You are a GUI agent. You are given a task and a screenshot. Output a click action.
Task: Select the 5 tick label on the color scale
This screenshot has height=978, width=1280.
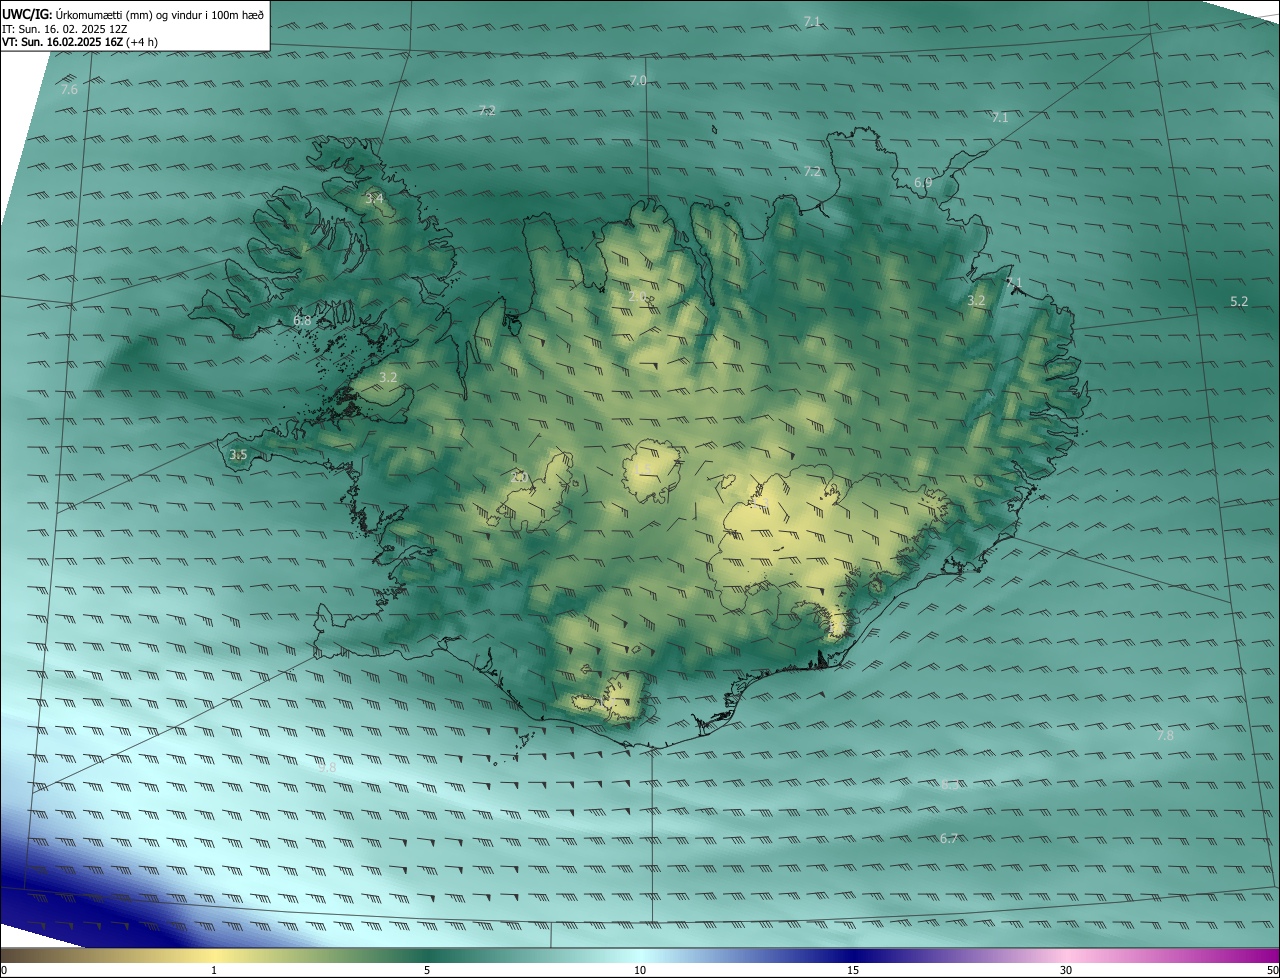(427, 971)
